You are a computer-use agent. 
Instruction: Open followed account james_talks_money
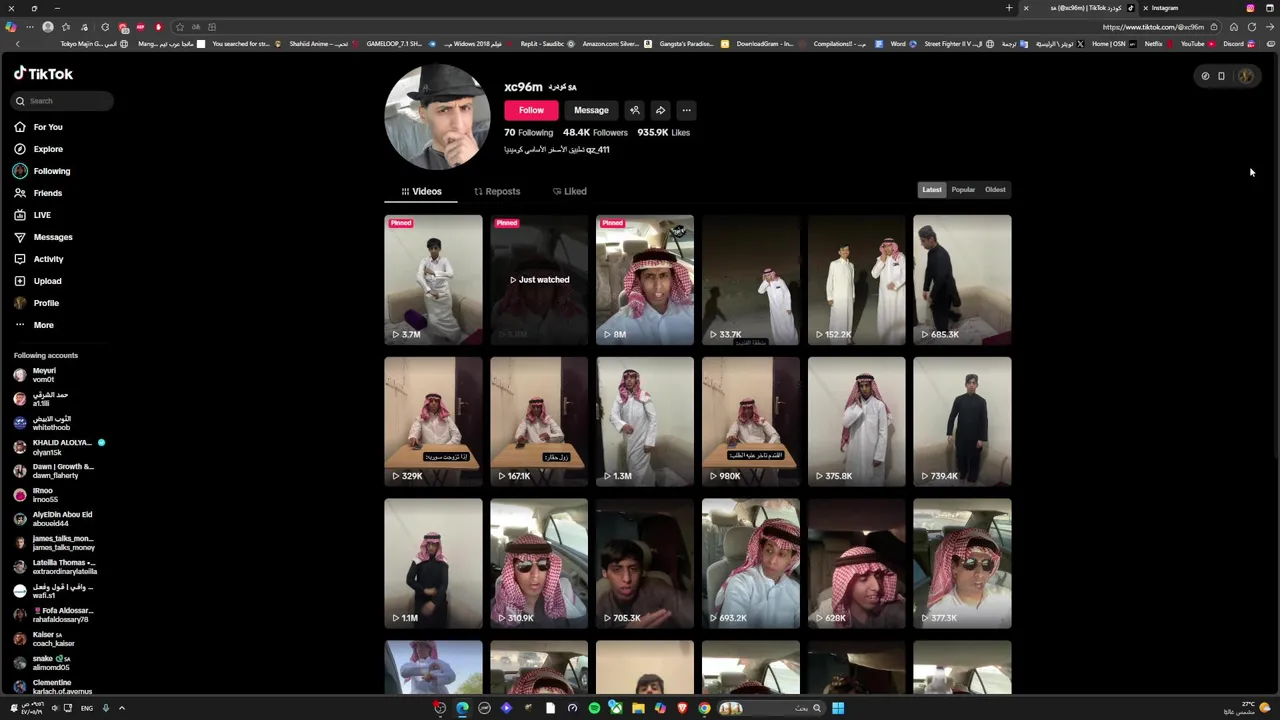point(53,543)
